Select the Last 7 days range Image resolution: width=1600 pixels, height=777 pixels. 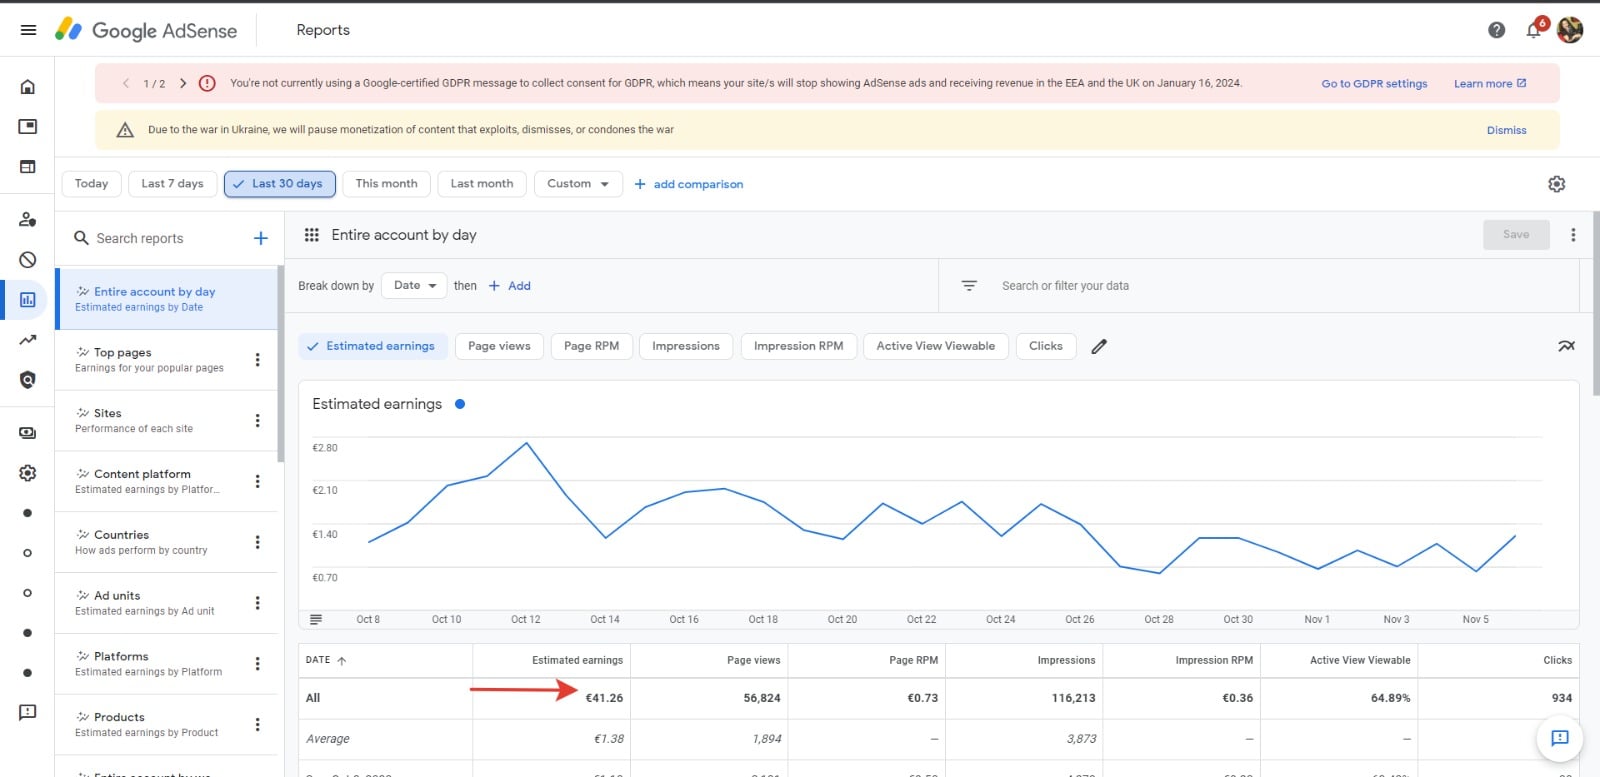(x=172, y=184)
